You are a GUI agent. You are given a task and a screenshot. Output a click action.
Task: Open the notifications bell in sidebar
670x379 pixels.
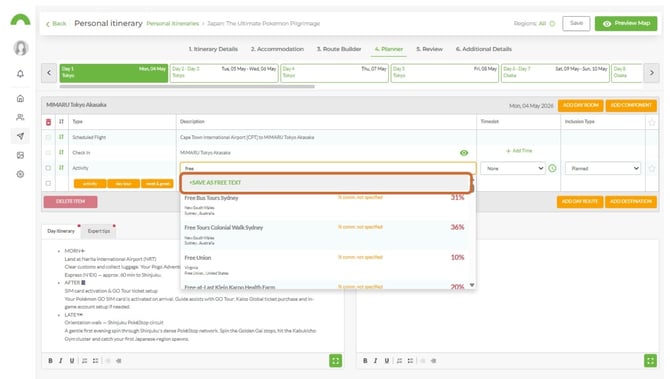[x=20, y=74]
